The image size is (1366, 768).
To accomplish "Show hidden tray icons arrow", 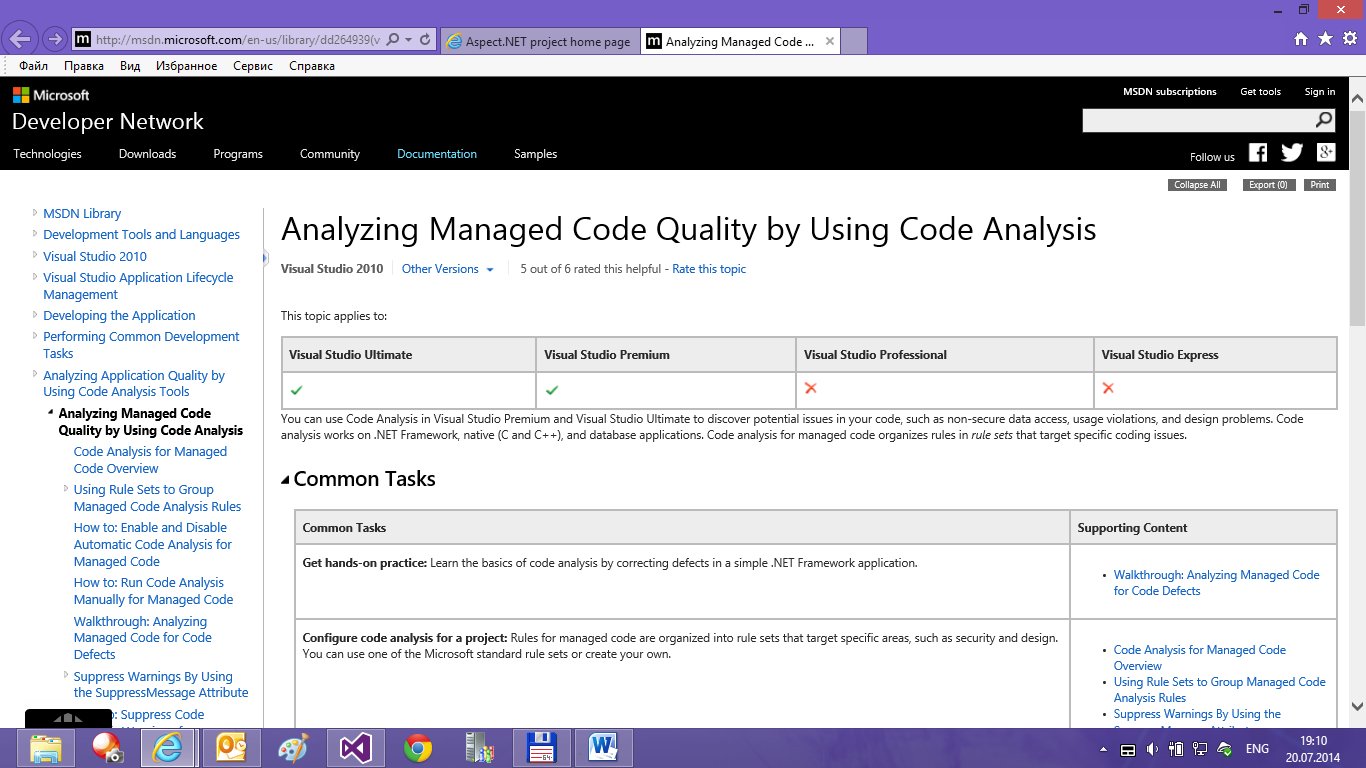I will tap(1105, 749).
